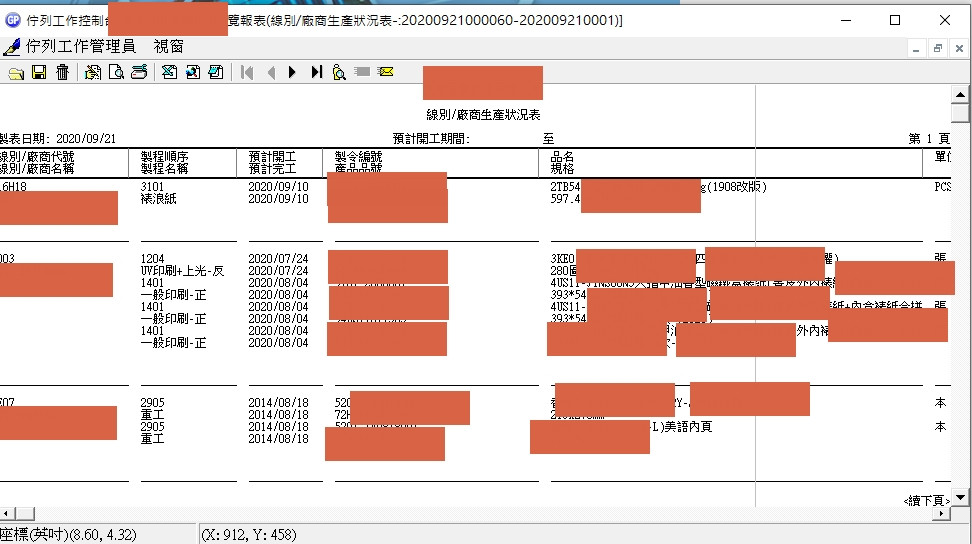Click the GP application icon in title bar
The image size is (972, 544).
tap(12, 20)
